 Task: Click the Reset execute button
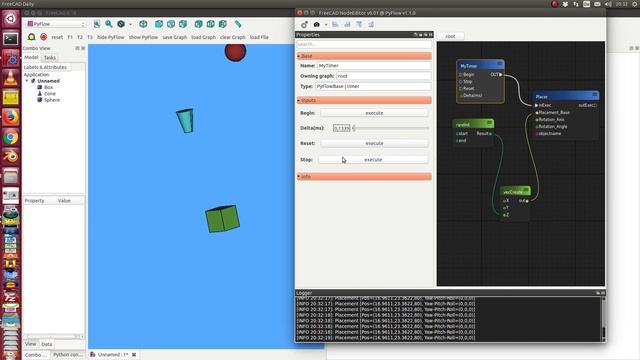tap(374, 144)
